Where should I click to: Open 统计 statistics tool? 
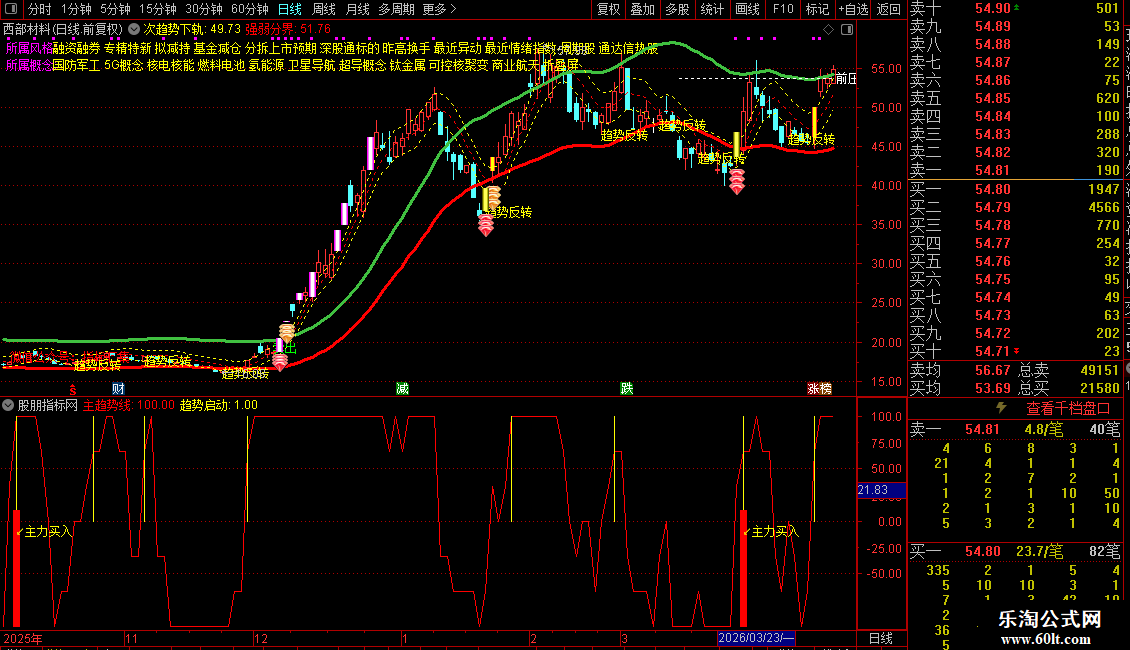(712, 9)
